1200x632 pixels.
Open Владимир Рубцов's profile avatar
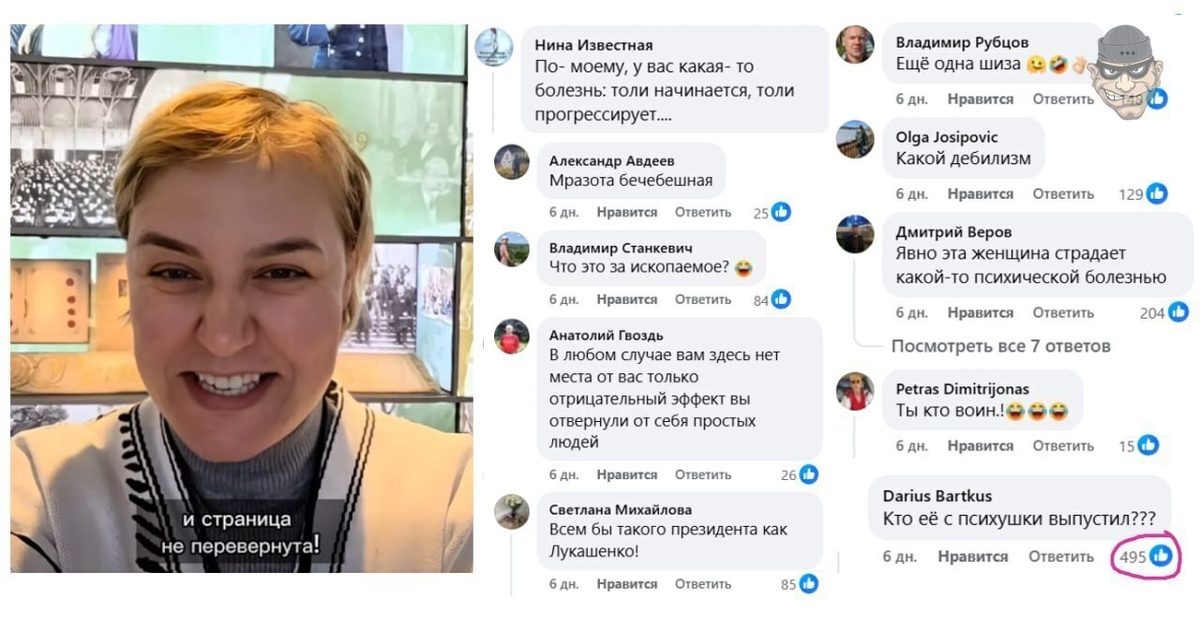click(855, 45)
